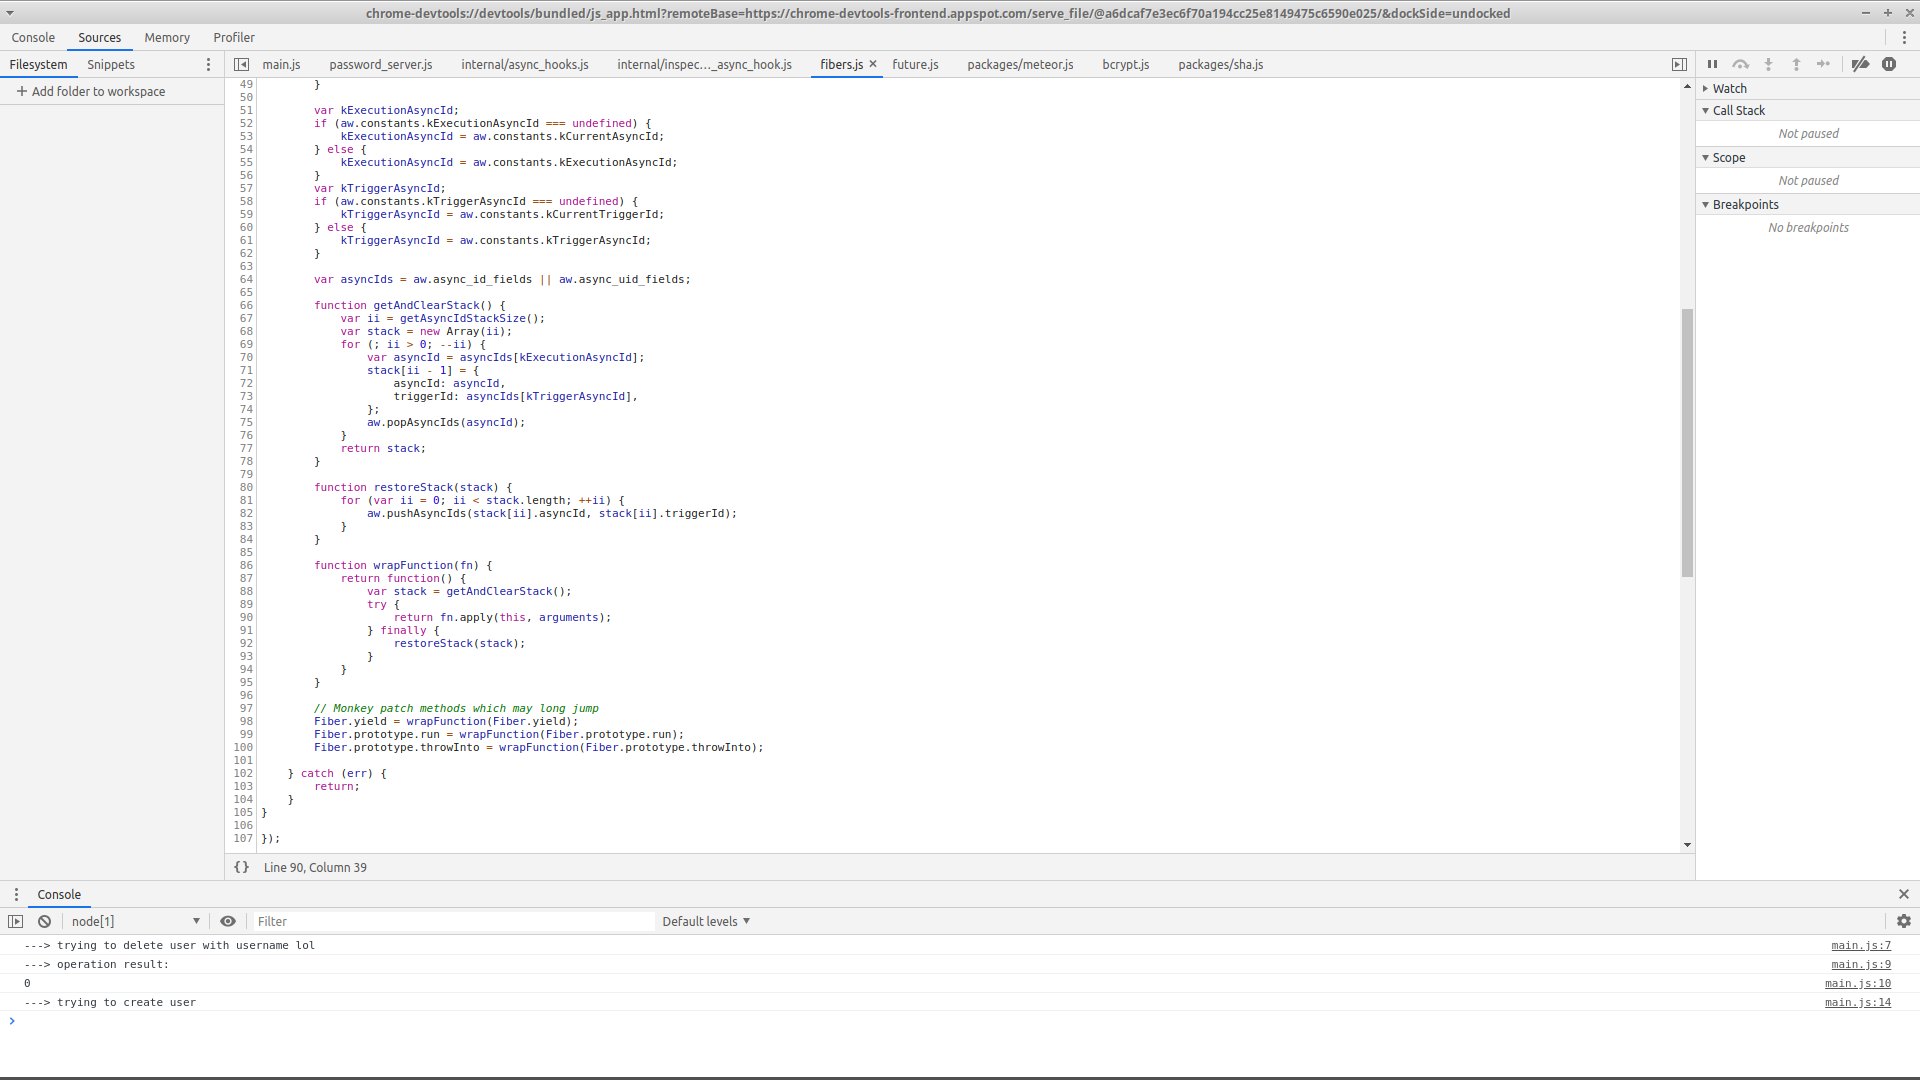This screenshot has width=1920, height=1080.
Task: Switch to the Sources panel tab
Action: coord(100,37)
